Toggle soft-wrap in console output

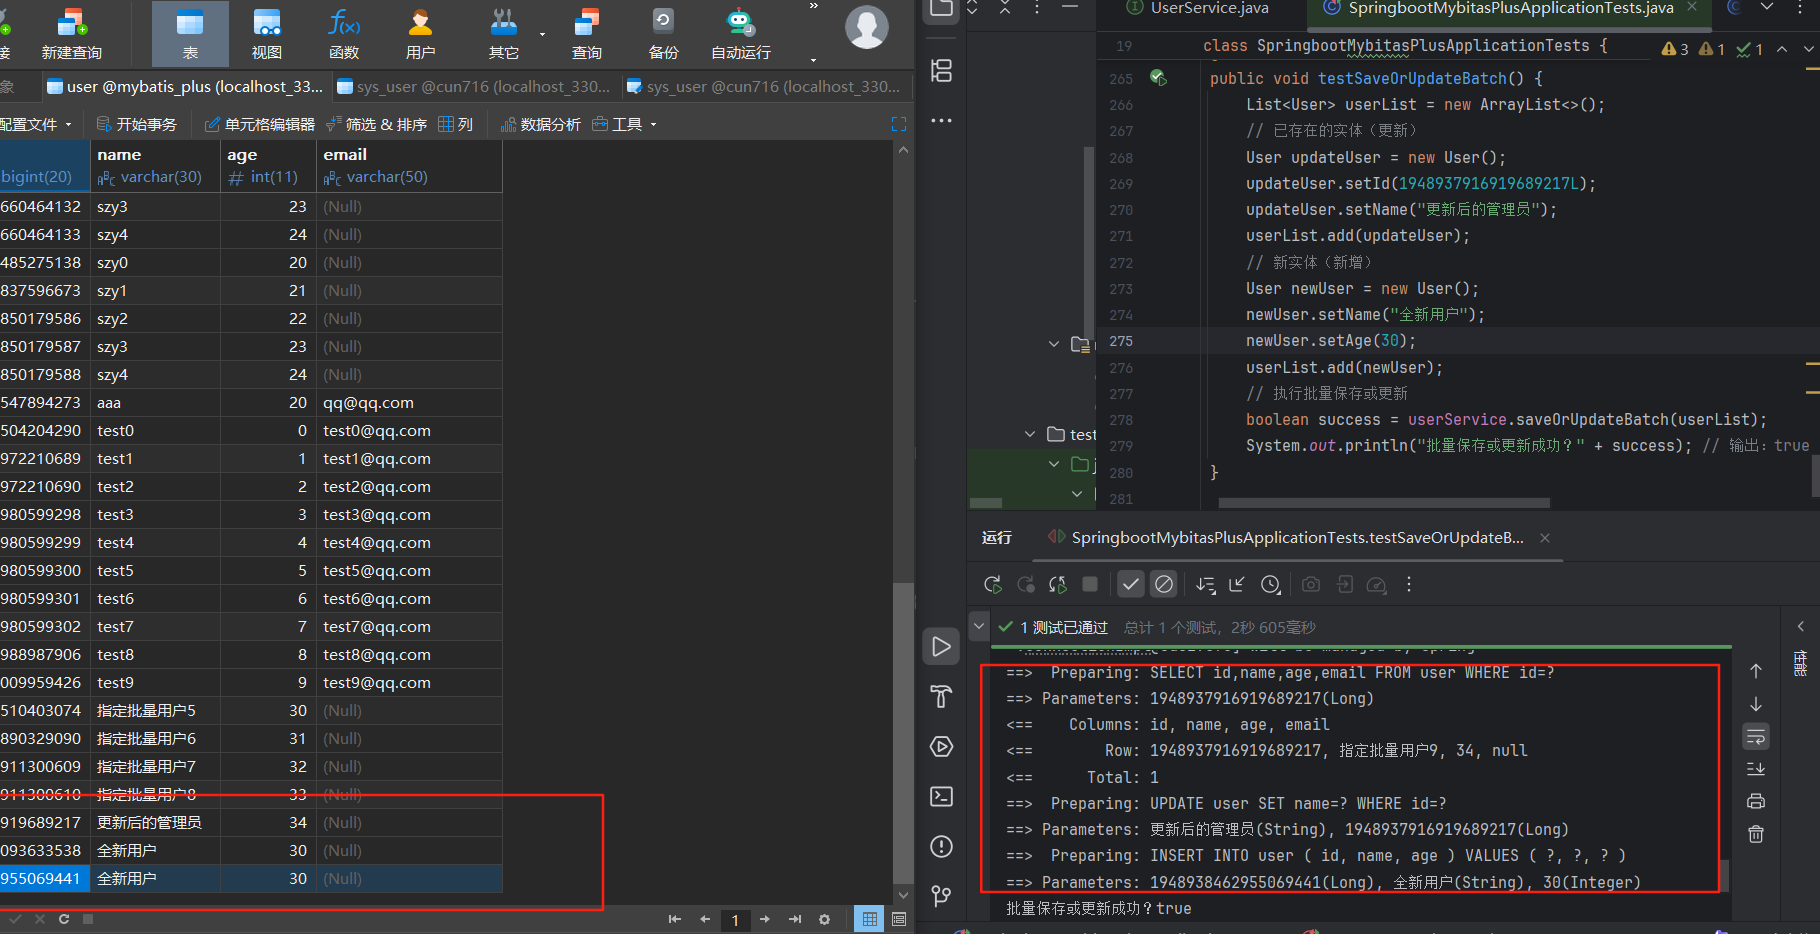coord(1756,737)
